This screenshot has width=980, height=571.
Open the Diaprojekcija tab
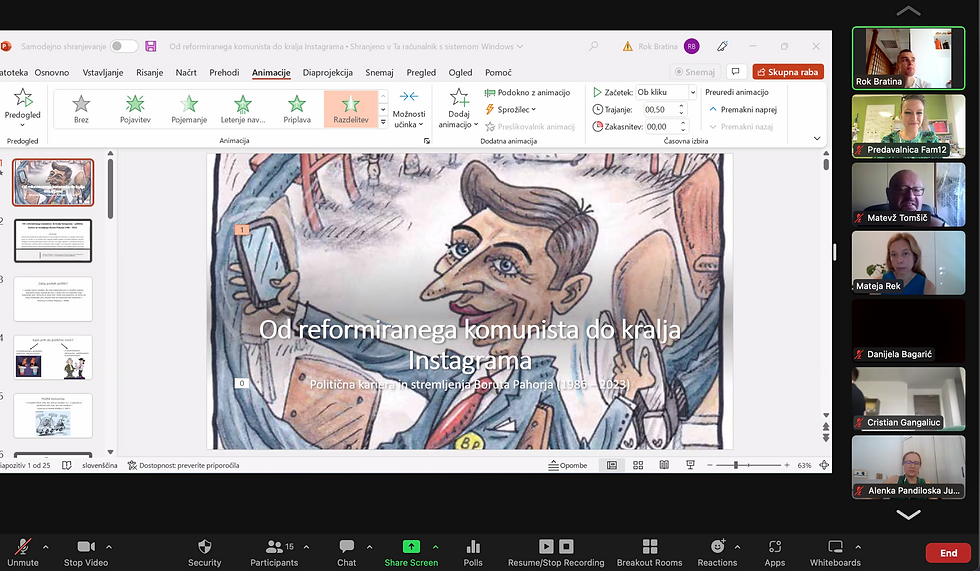click(x=328, y=72)
